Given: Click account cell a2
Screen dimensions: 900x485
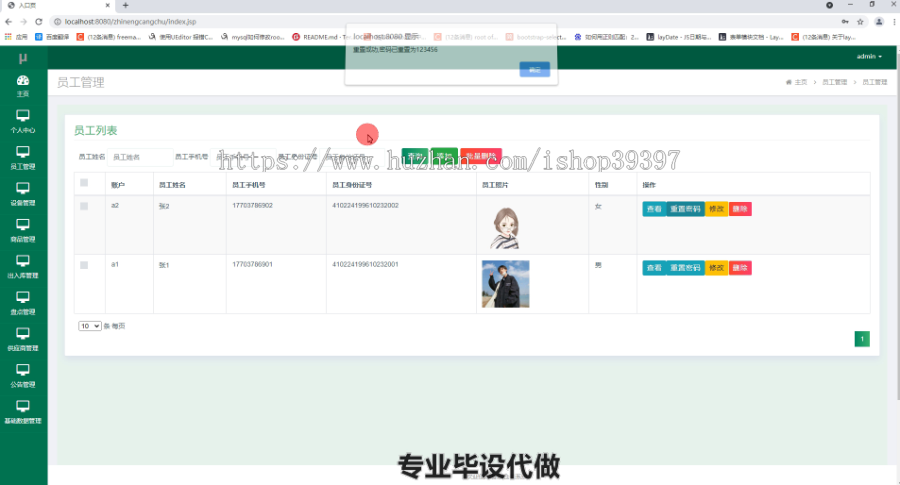Looking at the screenshot, I should click(x=115, y=205).
